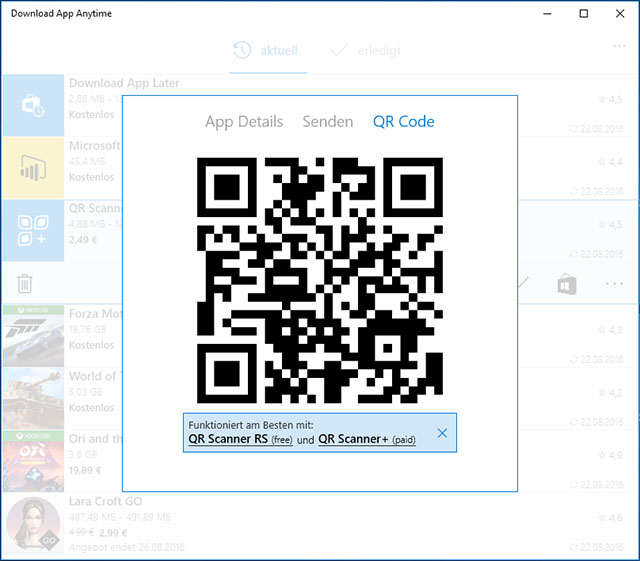This screenshot has height=561, width=640.
Task: Click the 4,6 star rating of Lara Croft GO
Action: point(610,518)
